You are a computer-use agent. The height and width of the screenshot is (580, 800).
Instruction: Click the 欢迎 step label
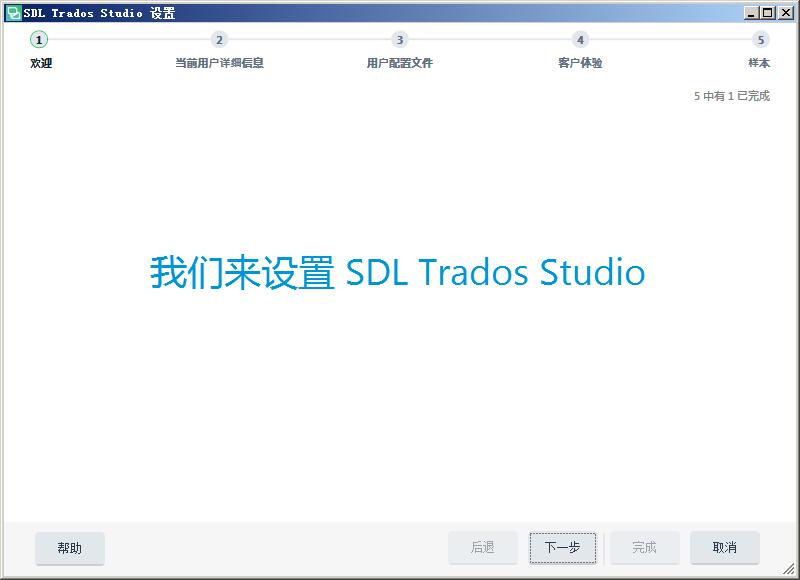pyautogui.click(x=41, y=63)
